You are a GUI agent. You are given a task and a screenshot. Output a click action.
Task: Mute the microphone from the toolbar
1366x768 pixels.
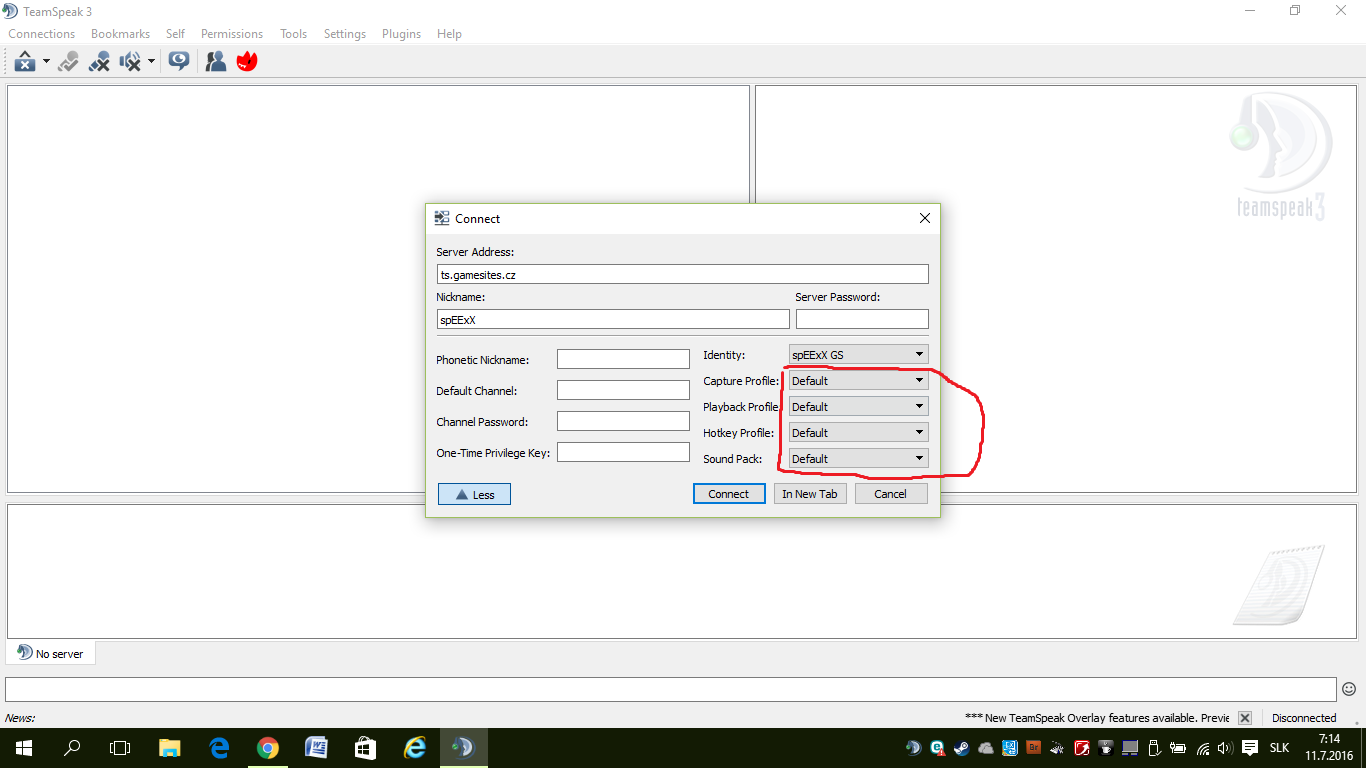tap(99, 62)
